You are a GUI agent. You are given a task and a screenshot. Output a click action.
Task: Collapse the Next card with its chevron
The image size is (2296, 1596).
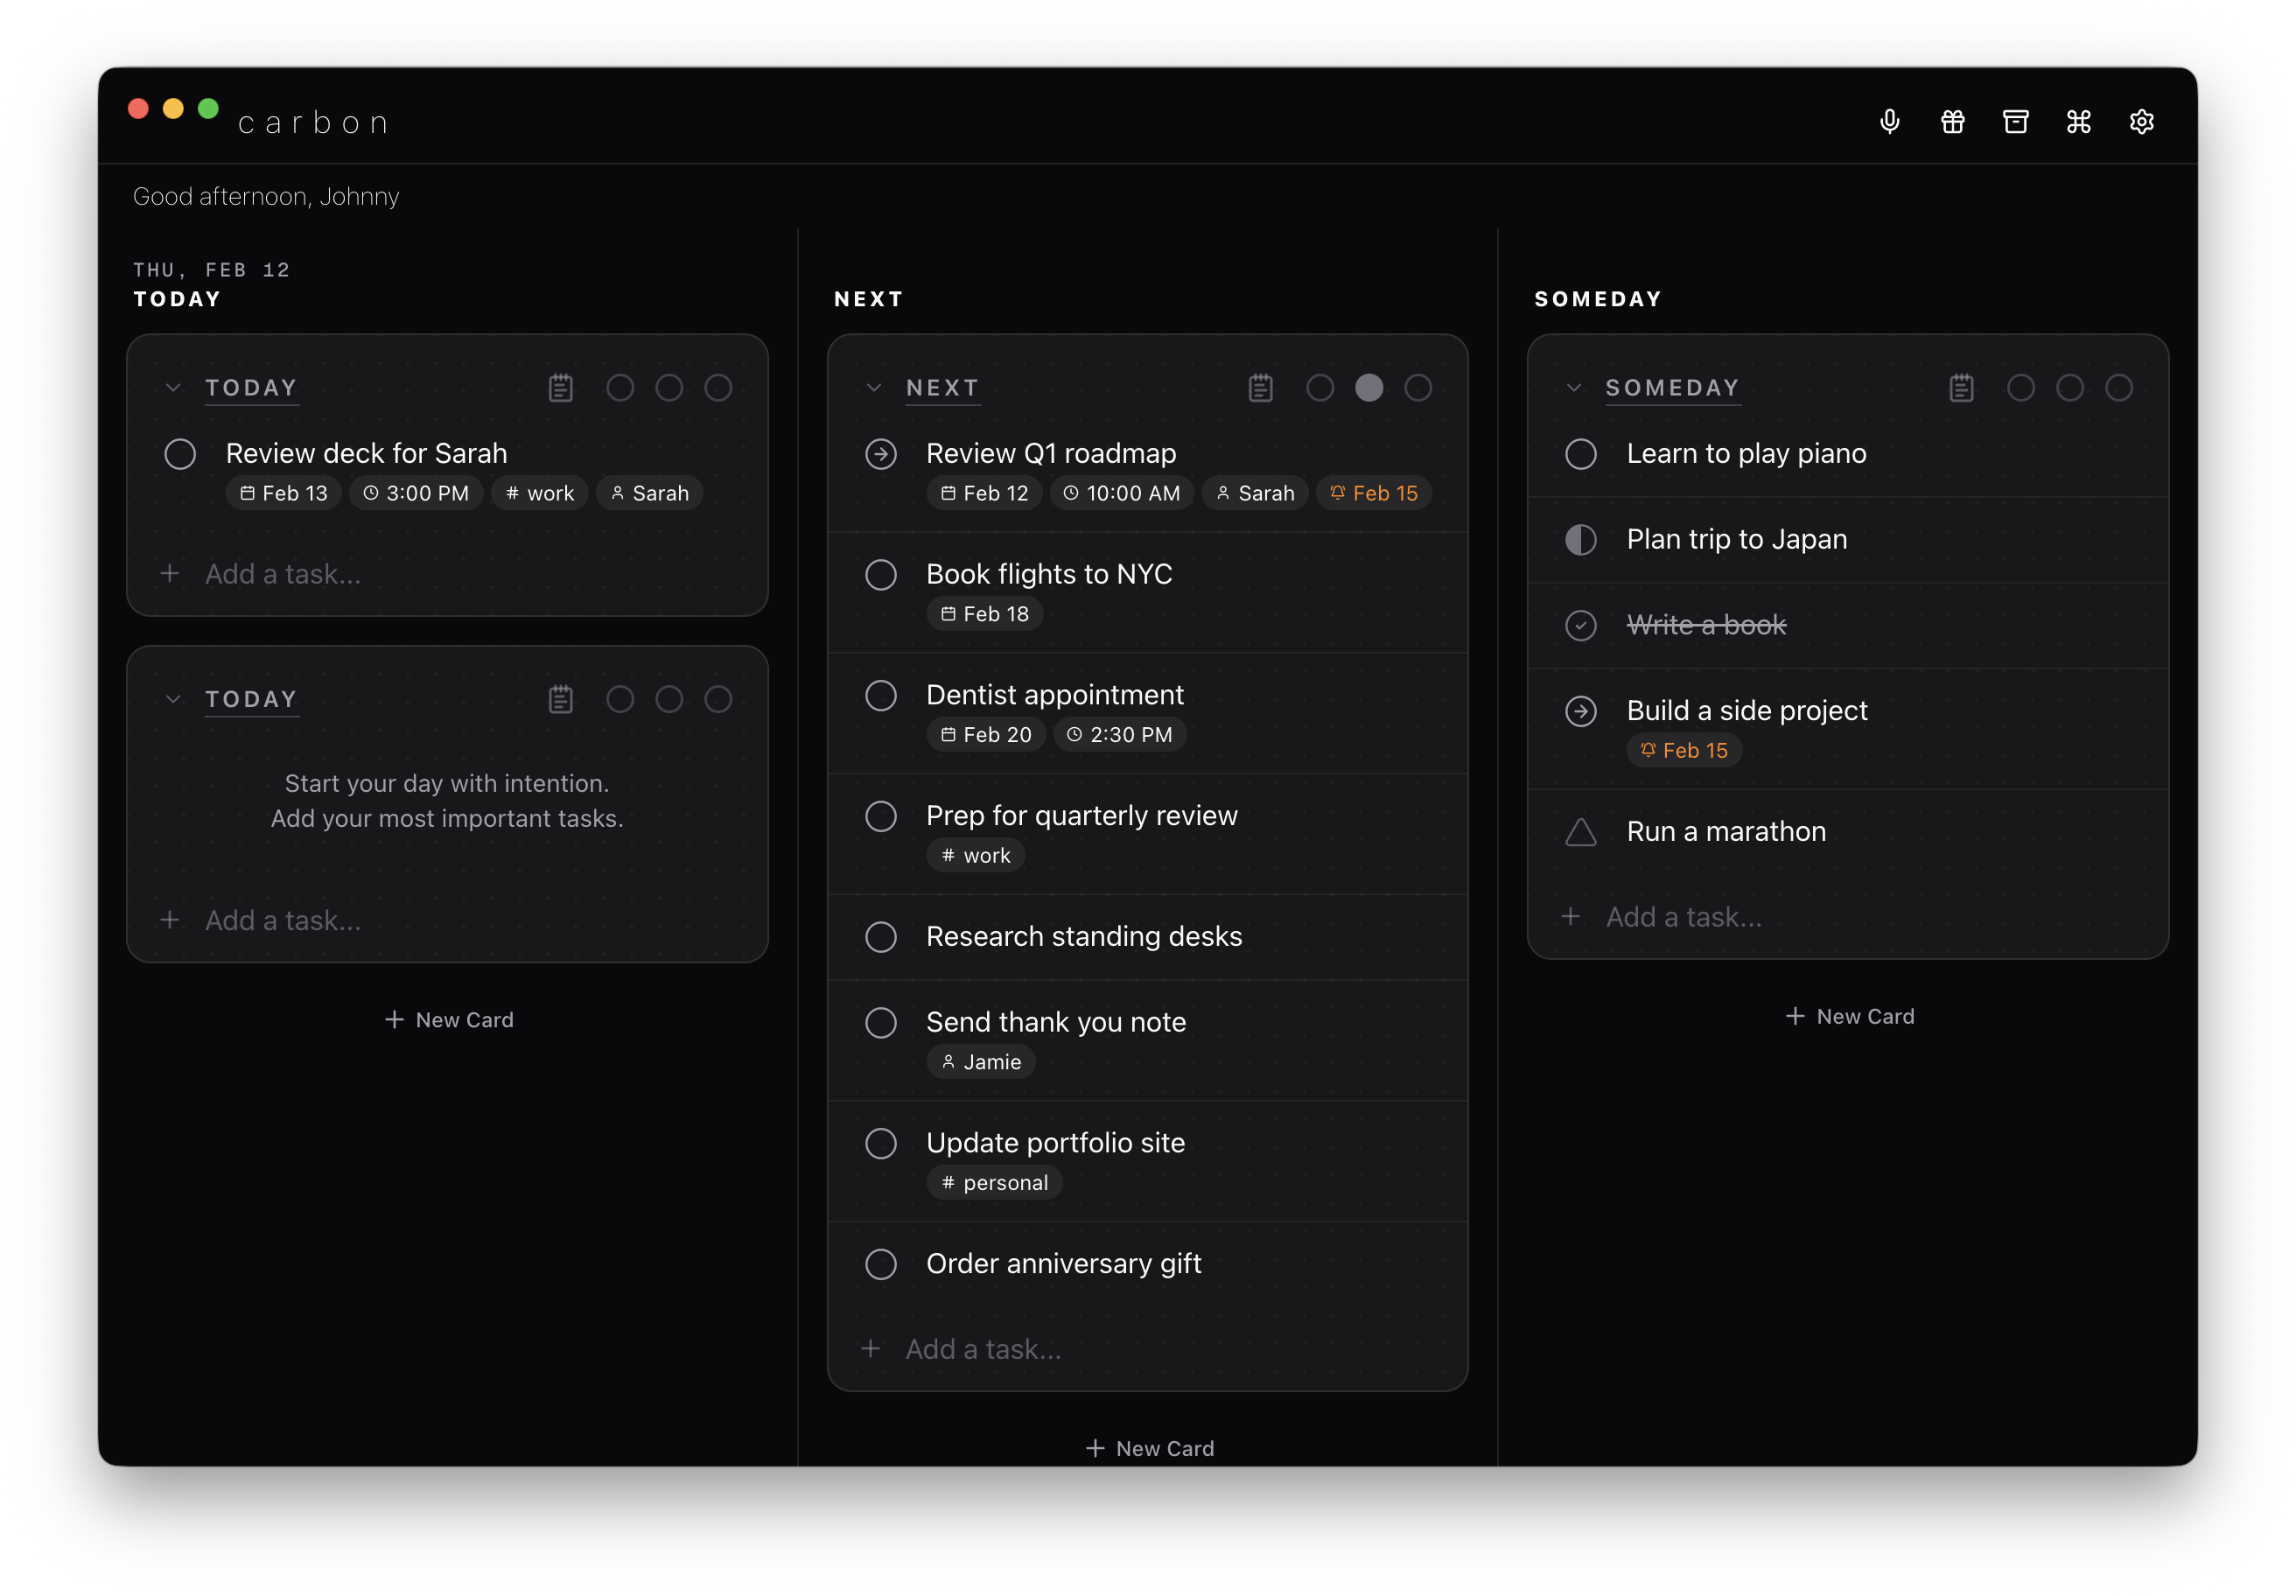[874, 388]
